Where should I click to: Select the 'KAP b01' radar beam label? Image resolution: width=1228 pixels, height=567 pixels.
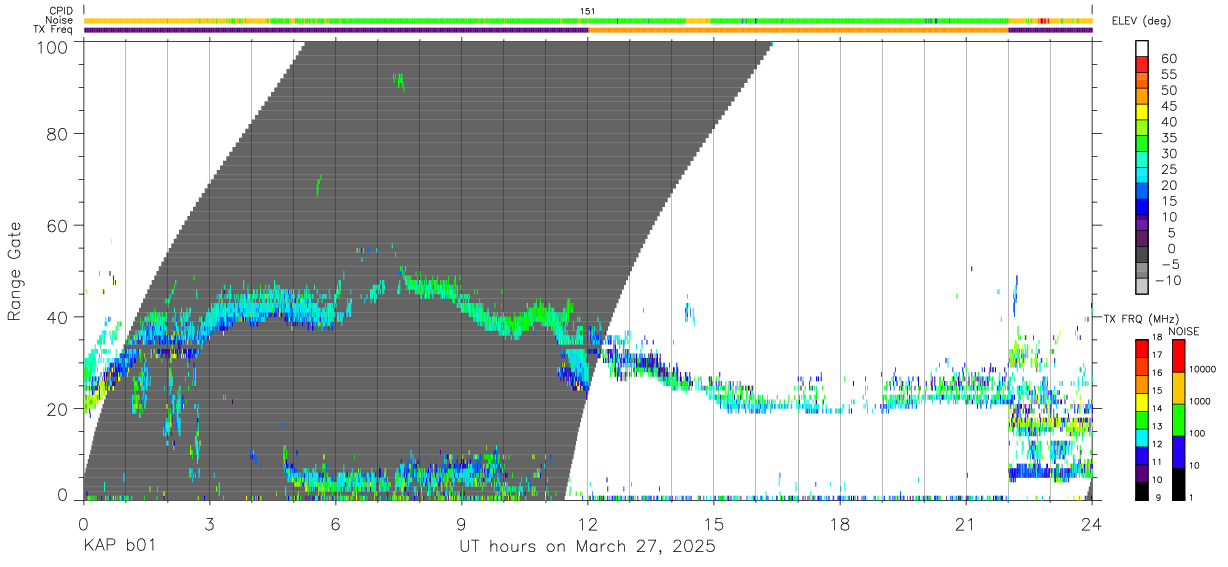tap(119, 547)
